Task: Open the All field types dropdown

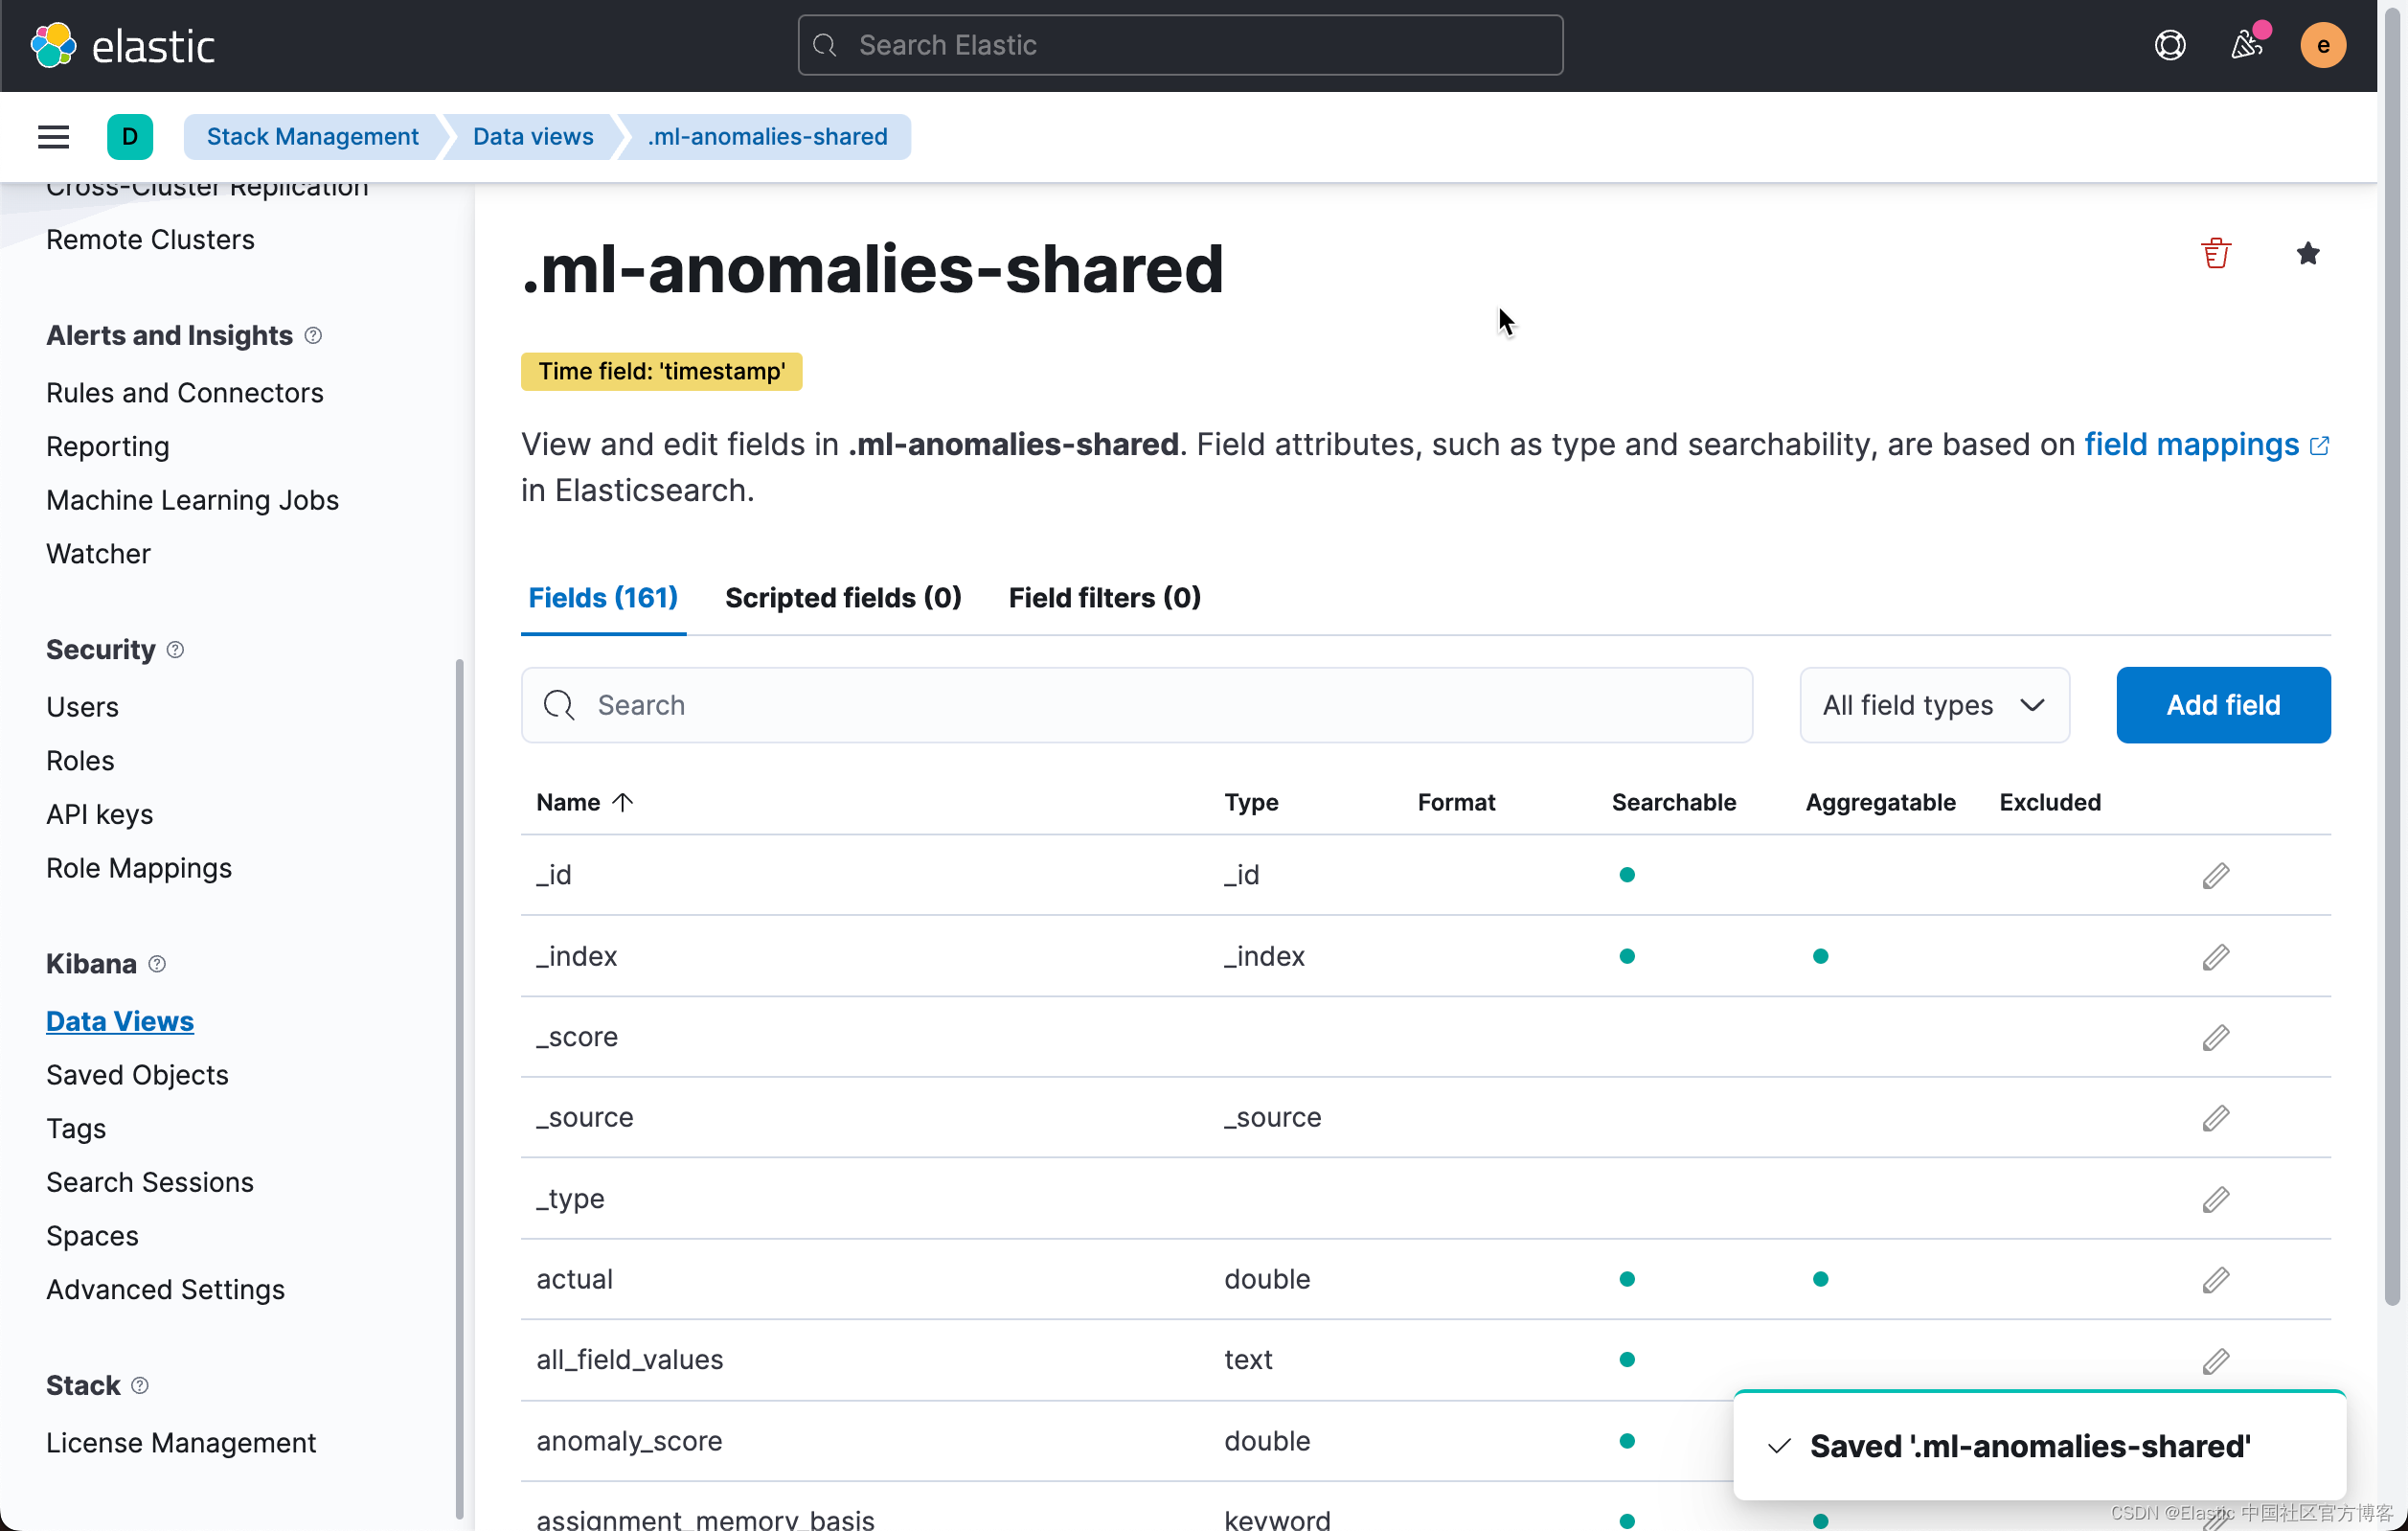Action: point(1933,705)
